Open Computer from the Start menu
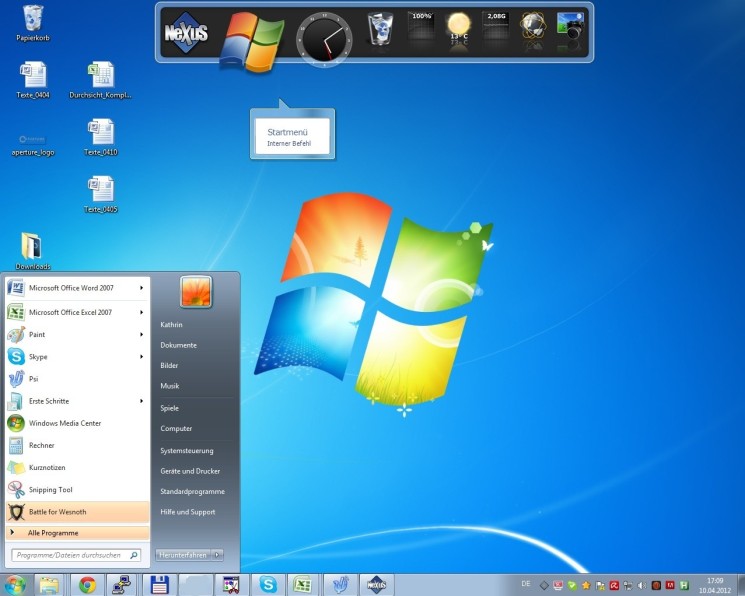The image size is (745, 596). pyautogui.click(x=176, y=428)
